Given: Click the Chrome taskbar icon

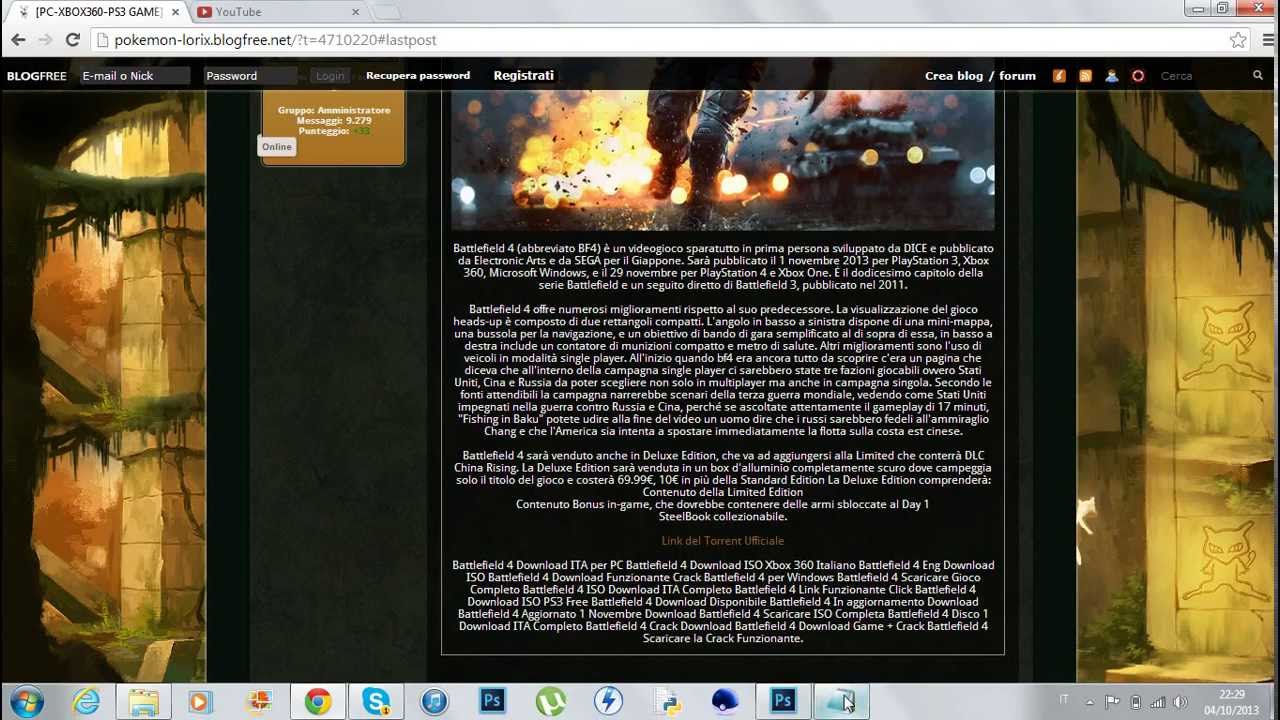Looking at the screenshot, I should tap(318, 701).
